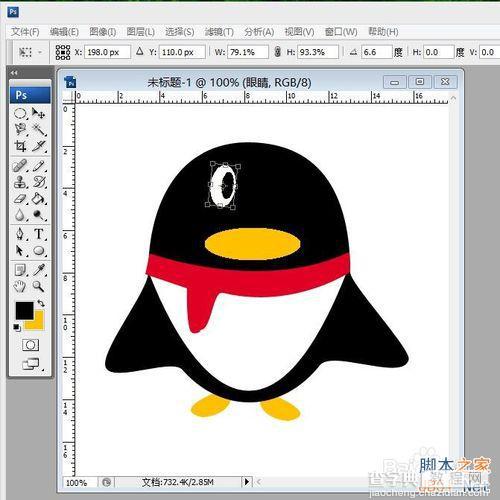
Task: Click the background yellow color swatch
Action: 38,324
